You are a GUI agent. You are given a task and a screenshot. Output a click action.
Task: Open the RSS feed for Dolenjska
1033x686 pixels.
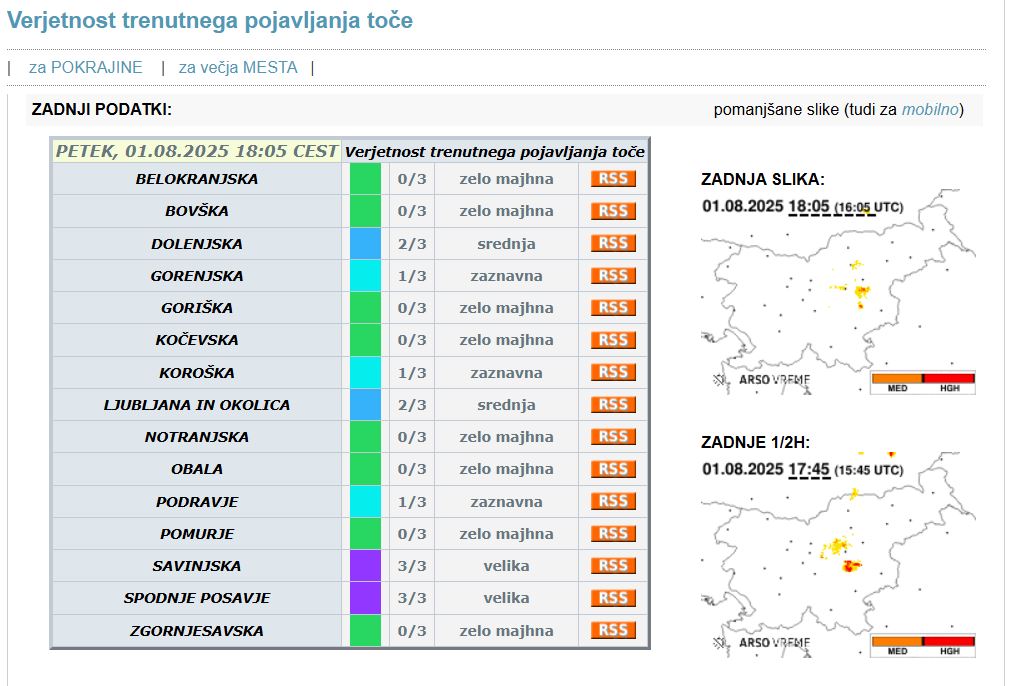[x=613, y=243]
